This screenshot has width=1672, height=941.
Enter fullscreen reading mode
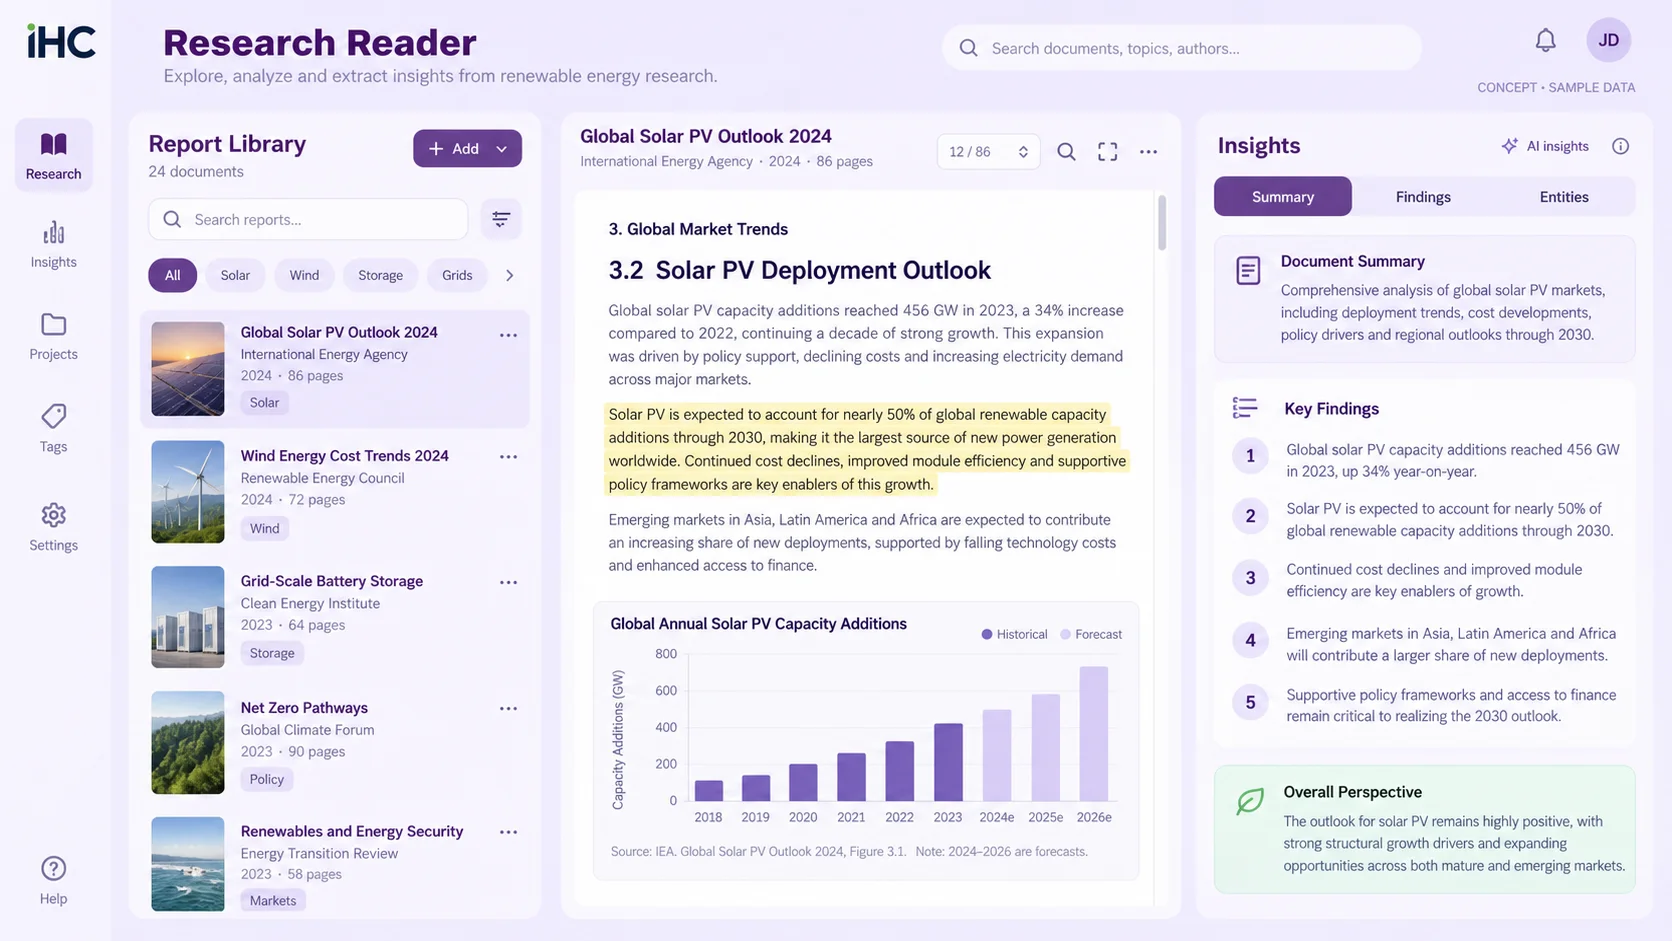(1107, 152)
